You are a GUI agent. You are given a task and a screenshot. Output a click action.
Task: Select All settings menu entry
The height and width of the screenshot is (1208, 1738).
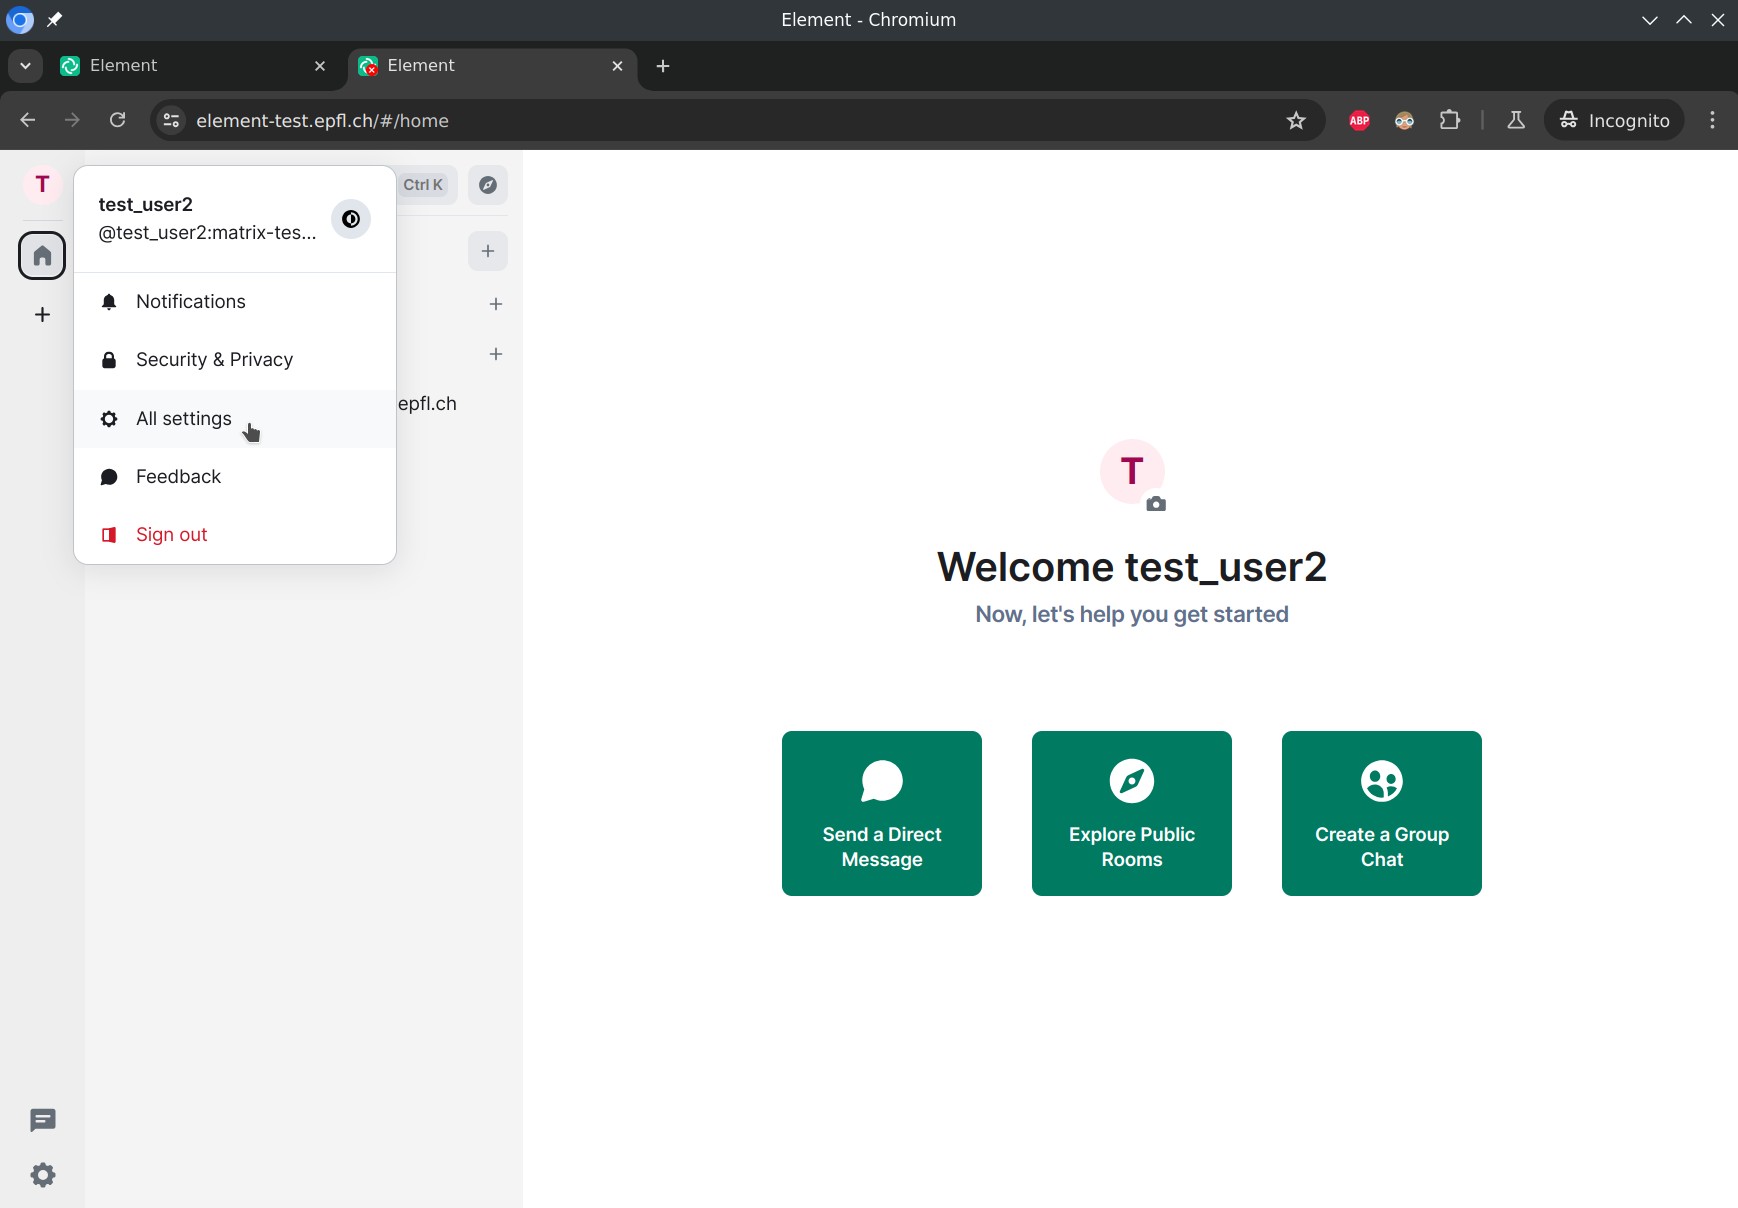[184, 419]
